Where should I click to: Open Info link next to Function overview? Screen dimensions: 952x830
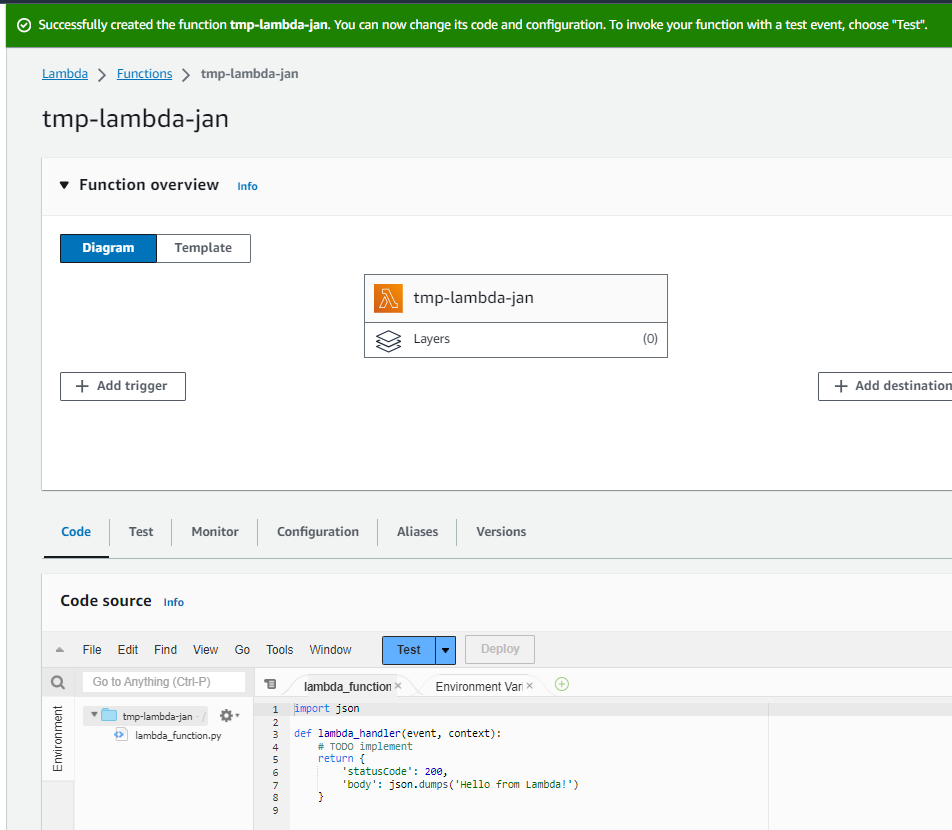247,186
